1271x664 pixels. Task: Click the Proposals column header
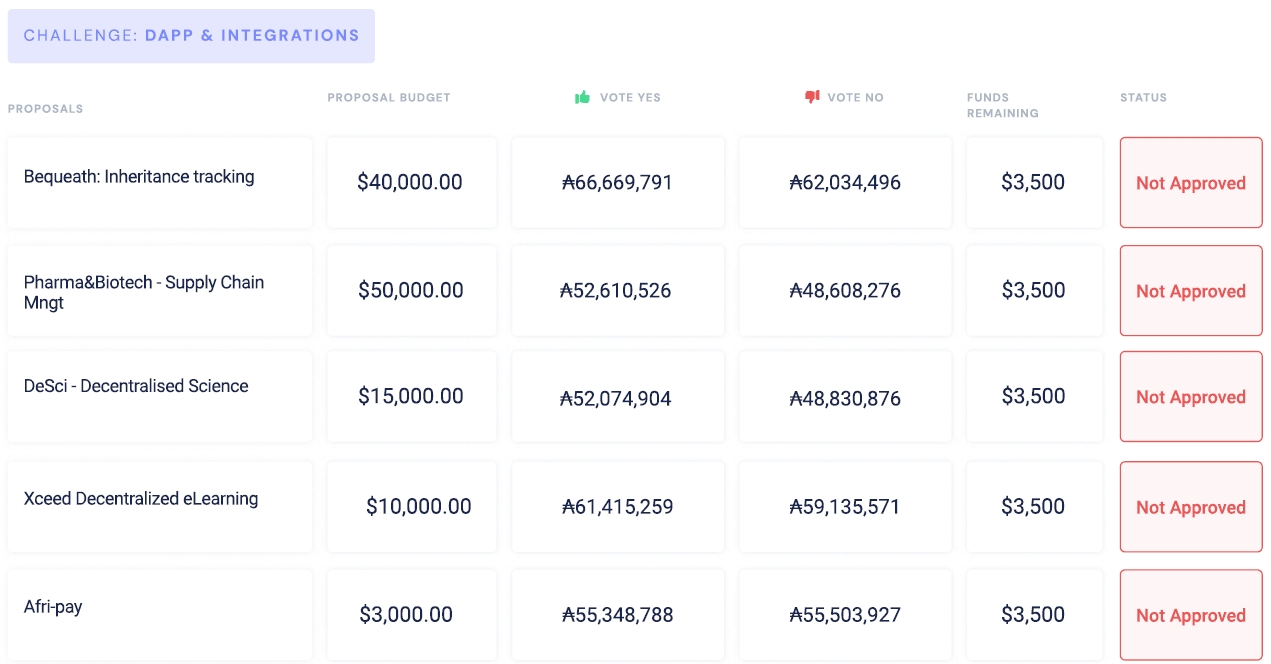[x=45, y=109]
